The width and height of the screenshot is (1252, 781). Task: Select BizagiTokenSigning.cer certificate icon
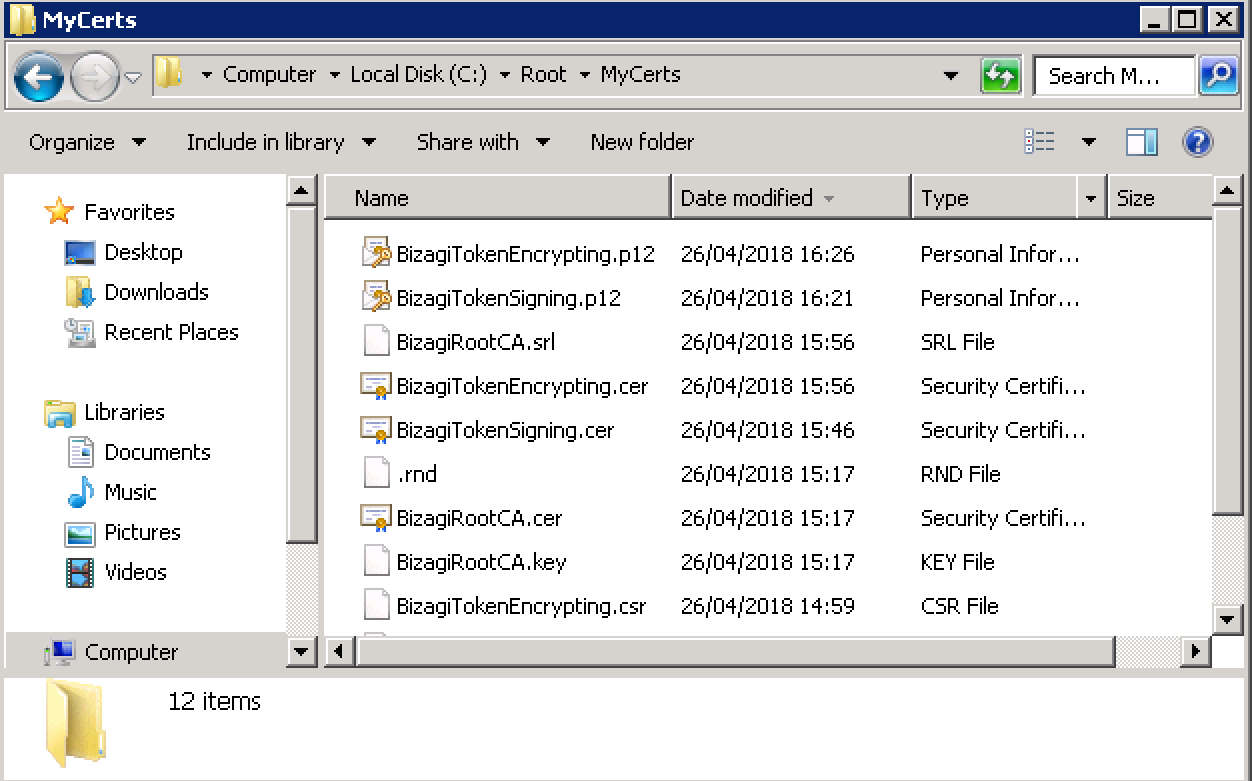pyautogui.click(x=375, y=430)
